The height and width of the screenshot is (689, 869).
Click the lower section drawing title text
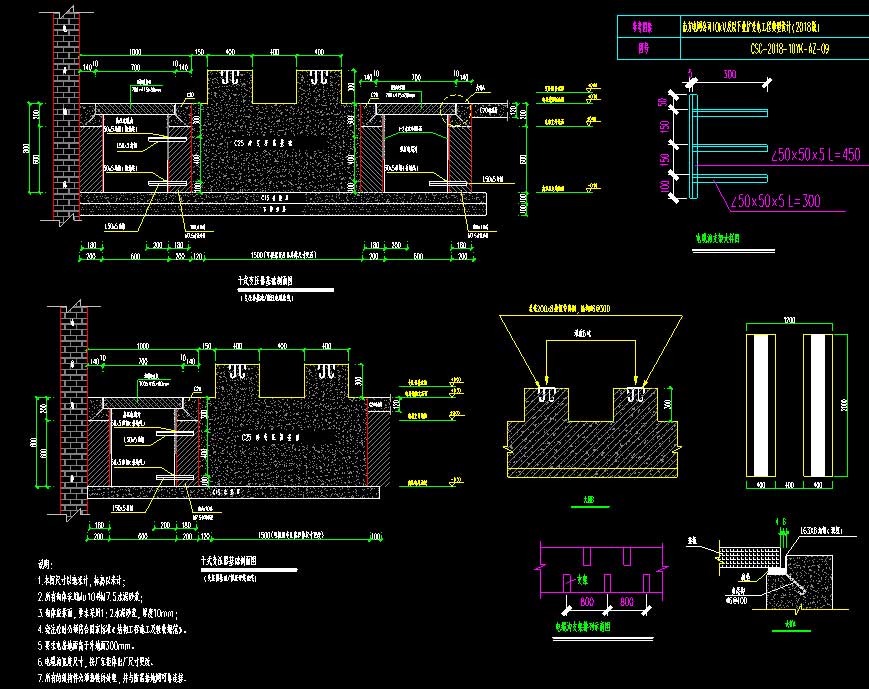[x=228, y=561]
